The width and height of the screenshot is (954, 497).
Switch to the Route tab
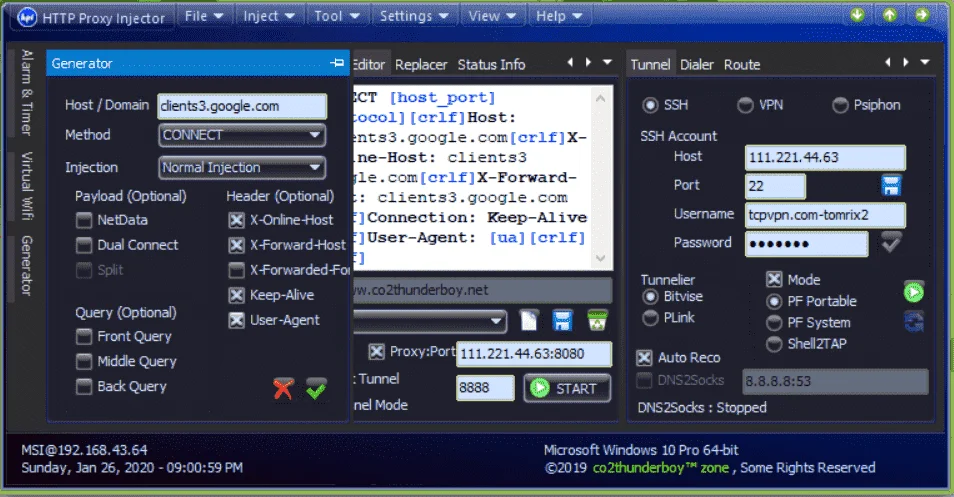point(742,64)
